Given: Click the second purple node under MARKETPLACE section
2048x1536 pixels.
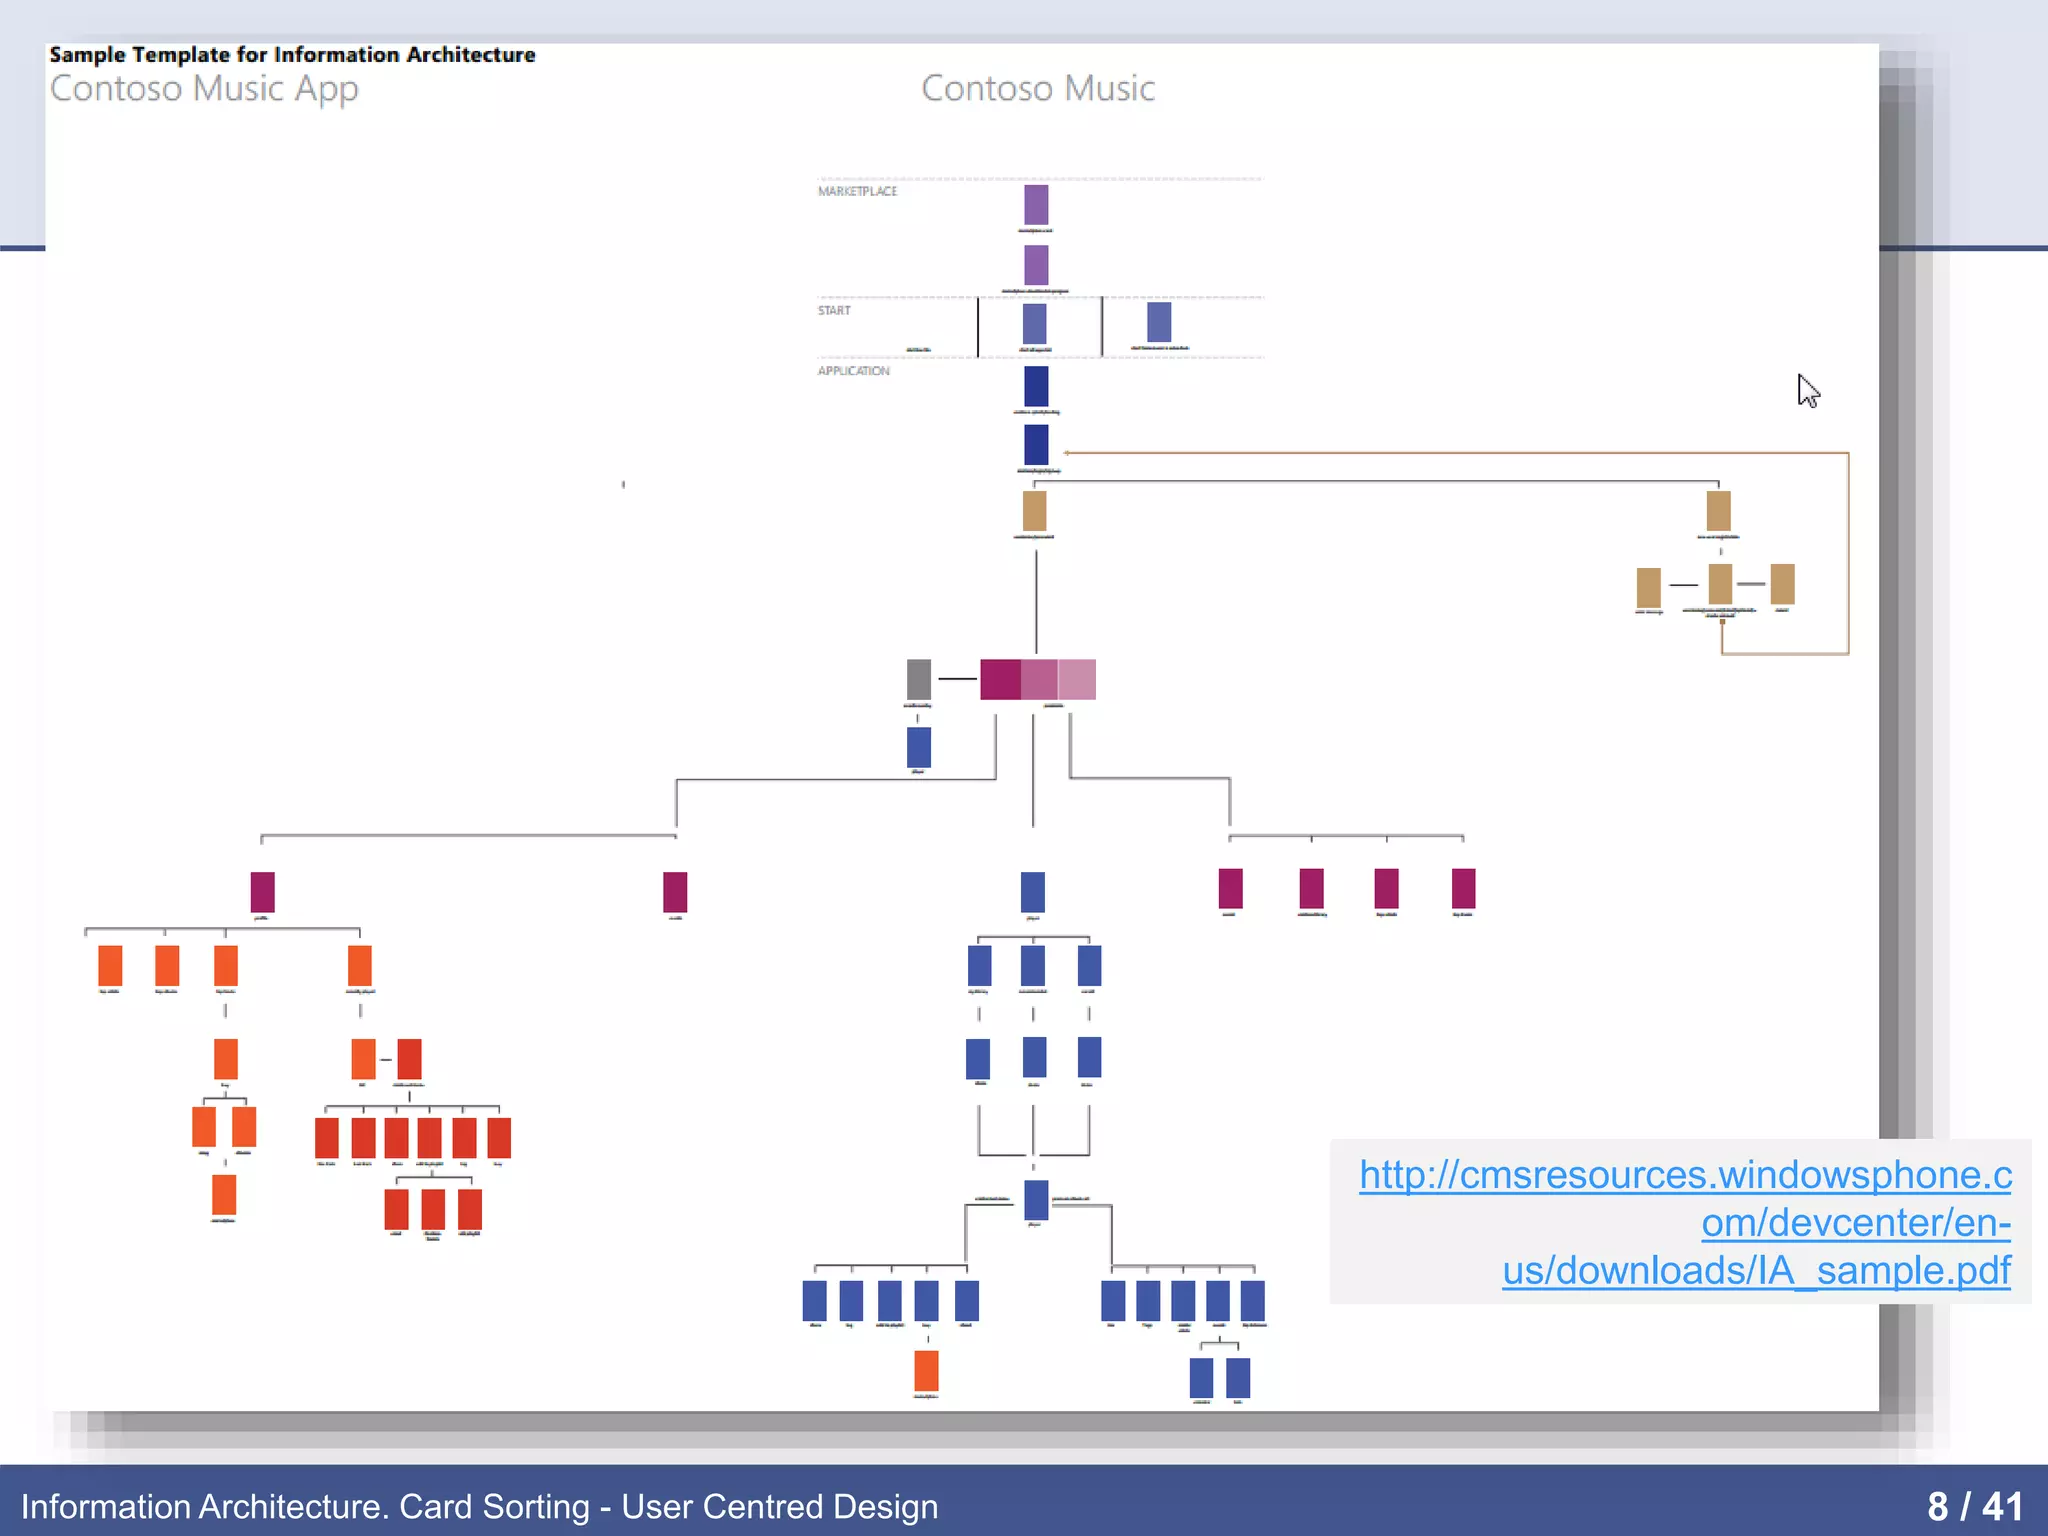Looking at the screenshot, I should coord(1036,265).
